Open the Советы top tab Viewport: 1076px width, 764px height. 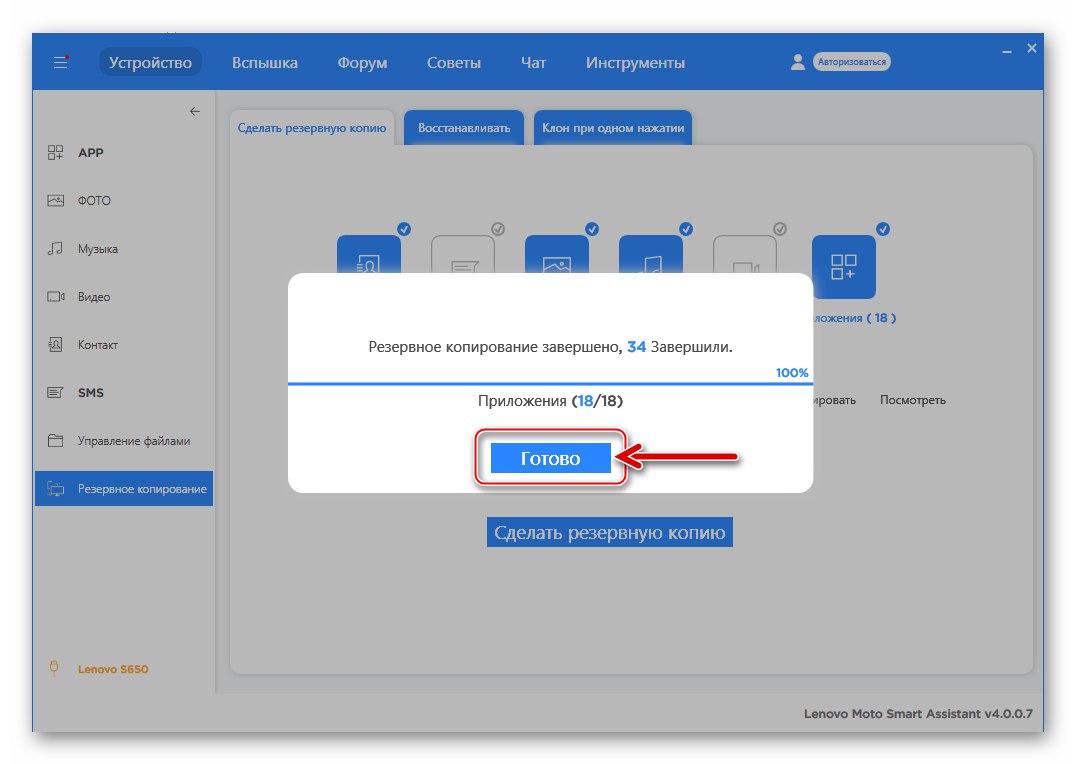pyautogui.click(x=454, y=62)
